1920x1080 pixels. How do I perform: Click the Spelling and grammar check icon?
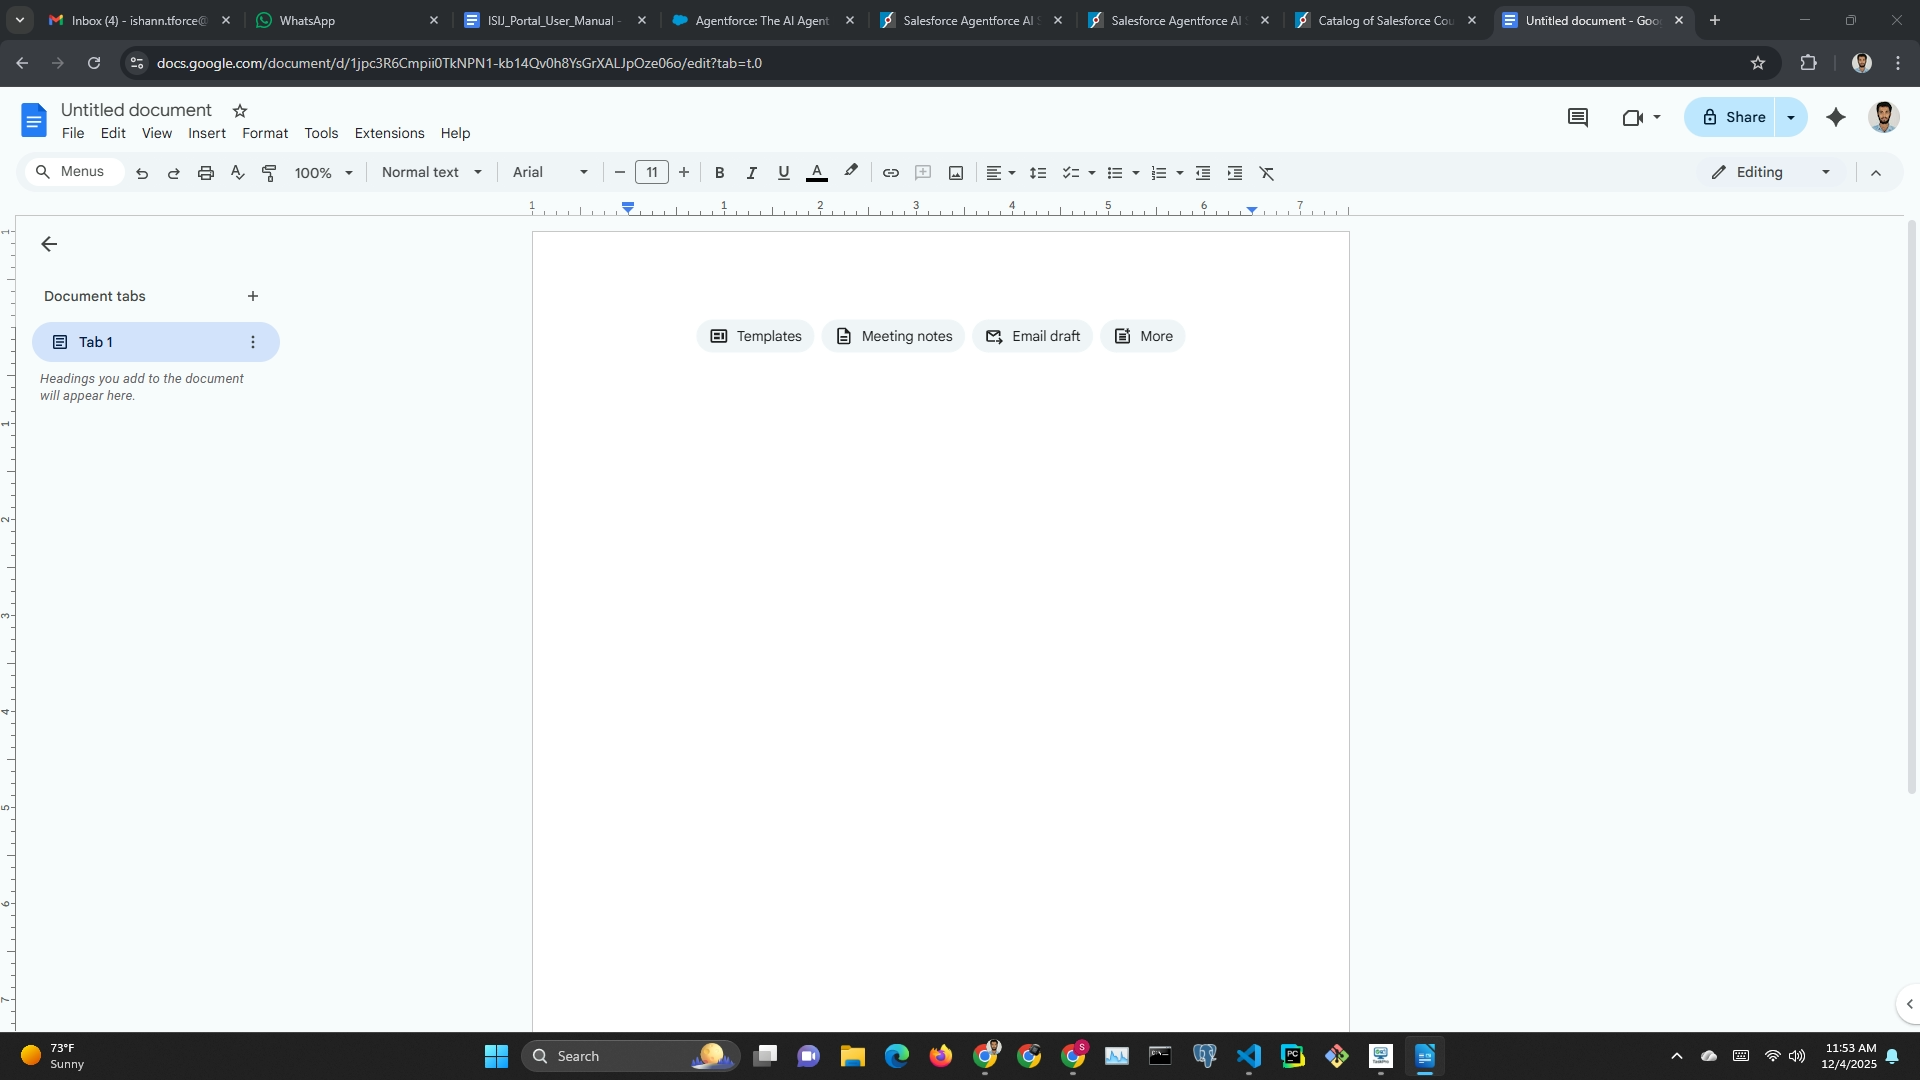coord(237,173)
